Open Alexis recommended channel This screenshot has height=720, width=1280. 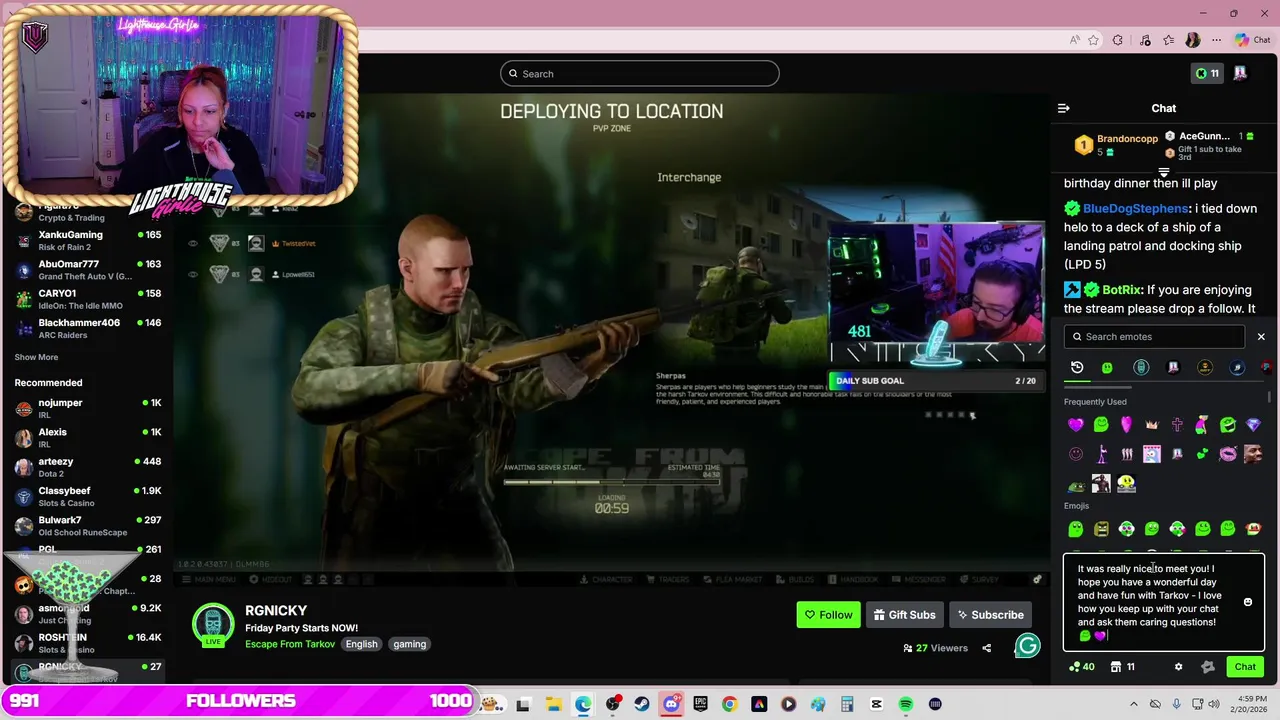coord(88,438)
